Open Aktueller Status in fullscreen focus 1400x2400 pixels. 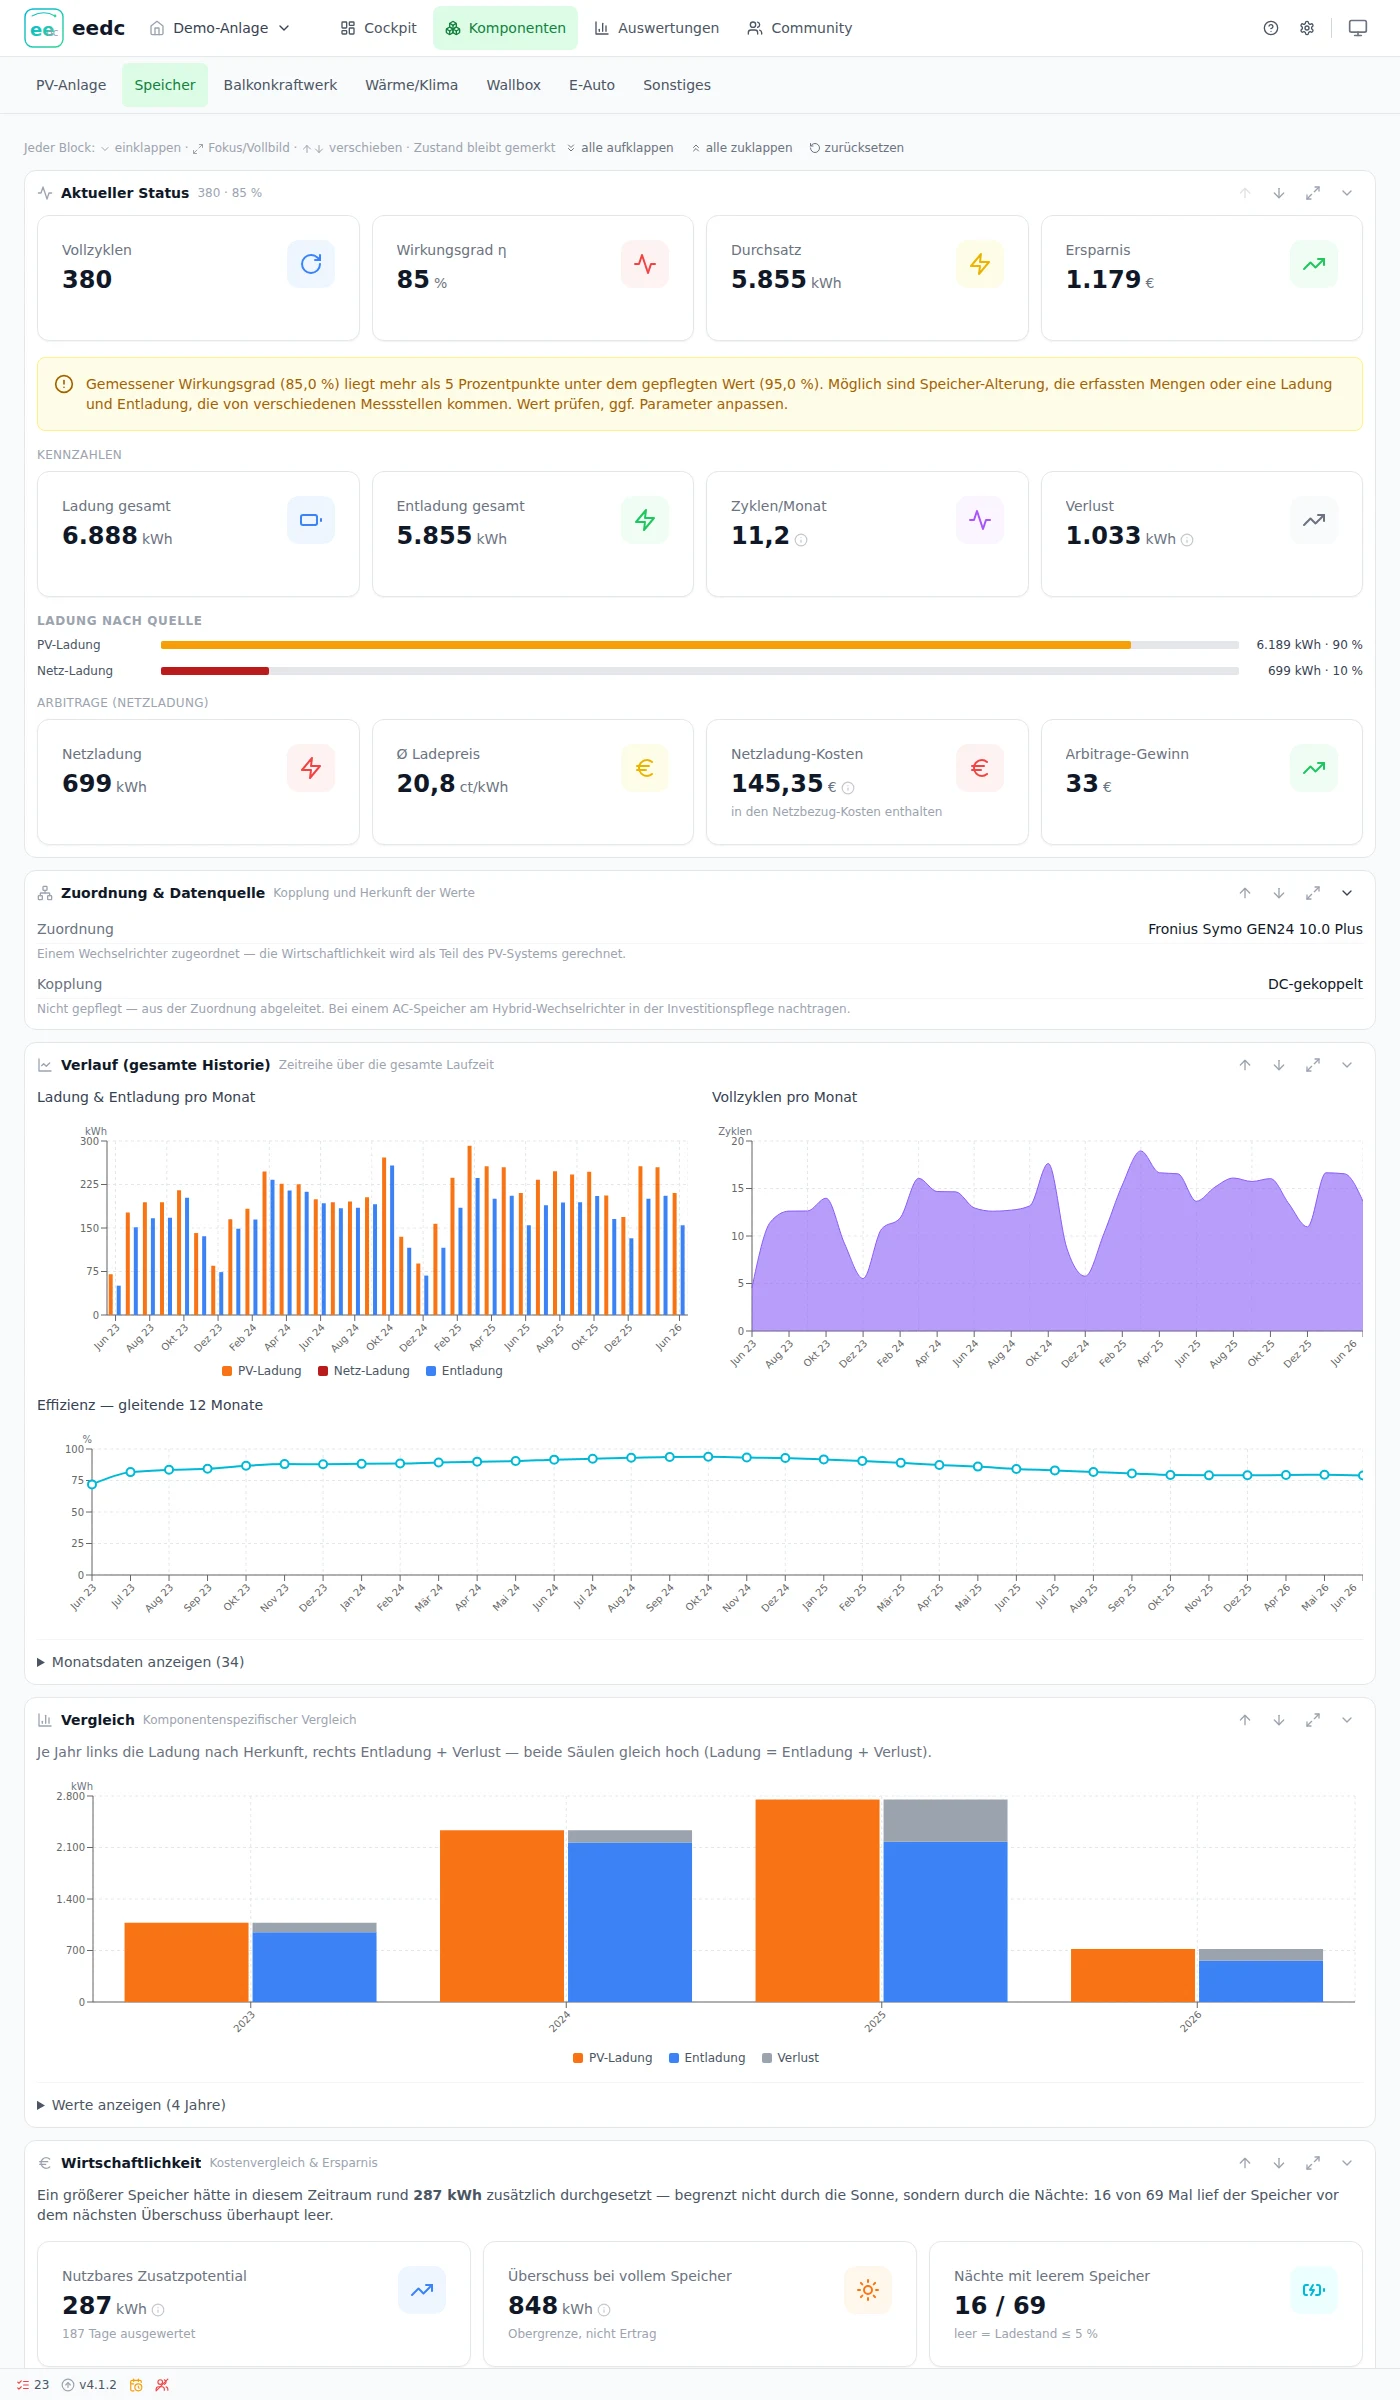pyautogui.click(x=1313, y=193)
